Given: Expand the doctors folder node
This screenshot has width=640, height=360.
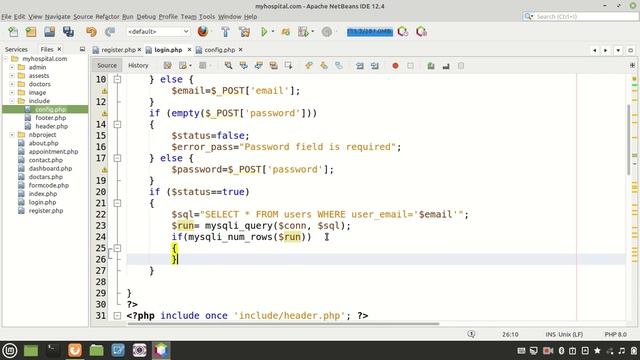Looking at the screenshot, I should 12,84.
